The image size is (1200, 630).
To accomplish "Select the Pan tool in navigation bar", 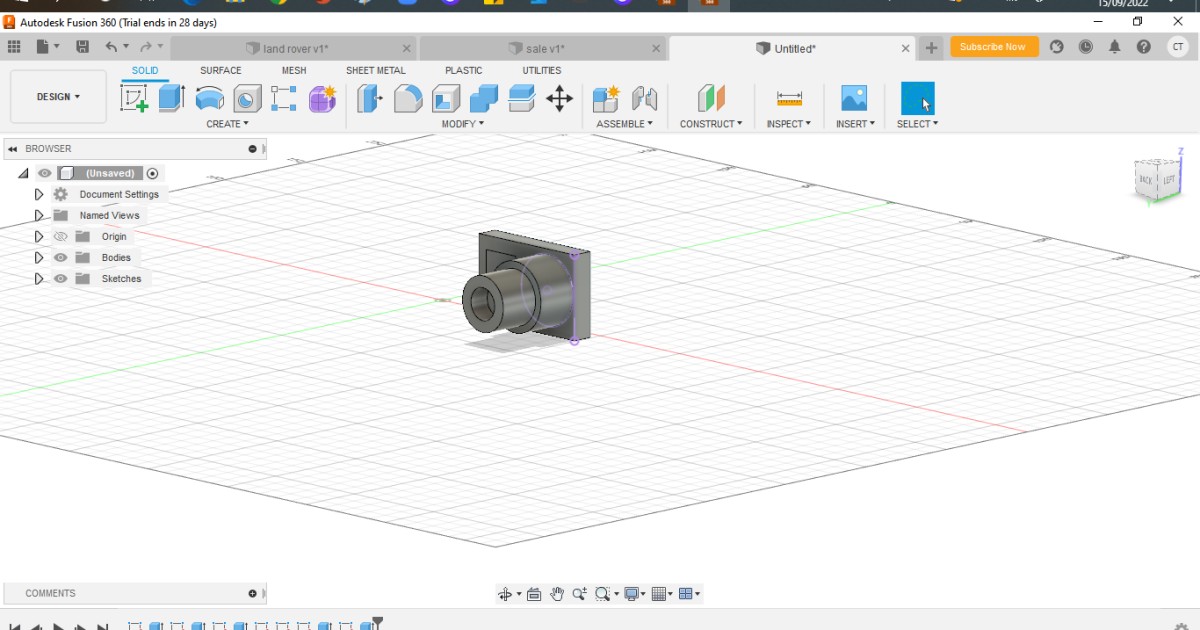I will tap(557, 593).
